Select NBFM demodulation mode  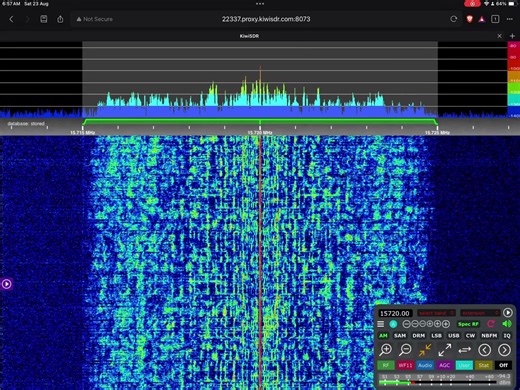coord(489,336)
